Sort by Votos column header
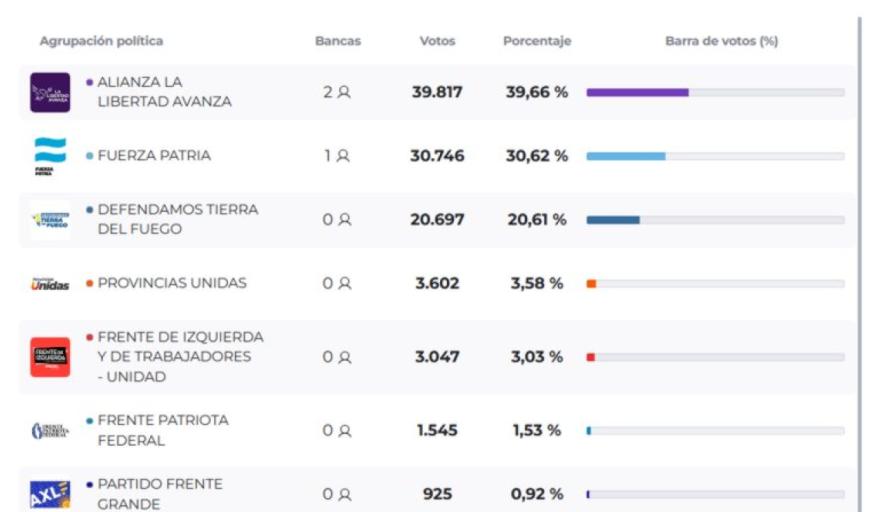 [x=437, y=42]
